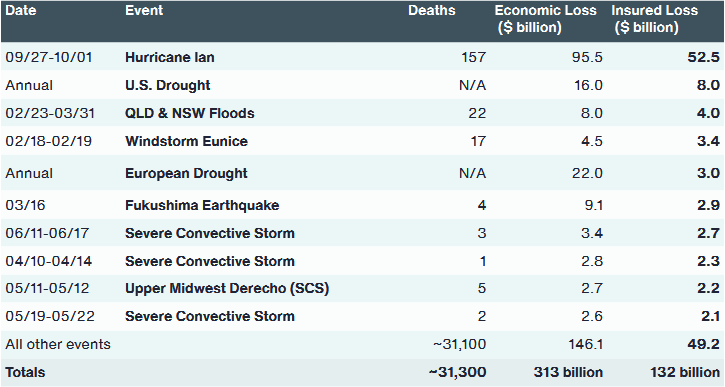The height and width of the screenshot is (387, 725).
Task: Click the Deaths column header
Action: [431, 11]
